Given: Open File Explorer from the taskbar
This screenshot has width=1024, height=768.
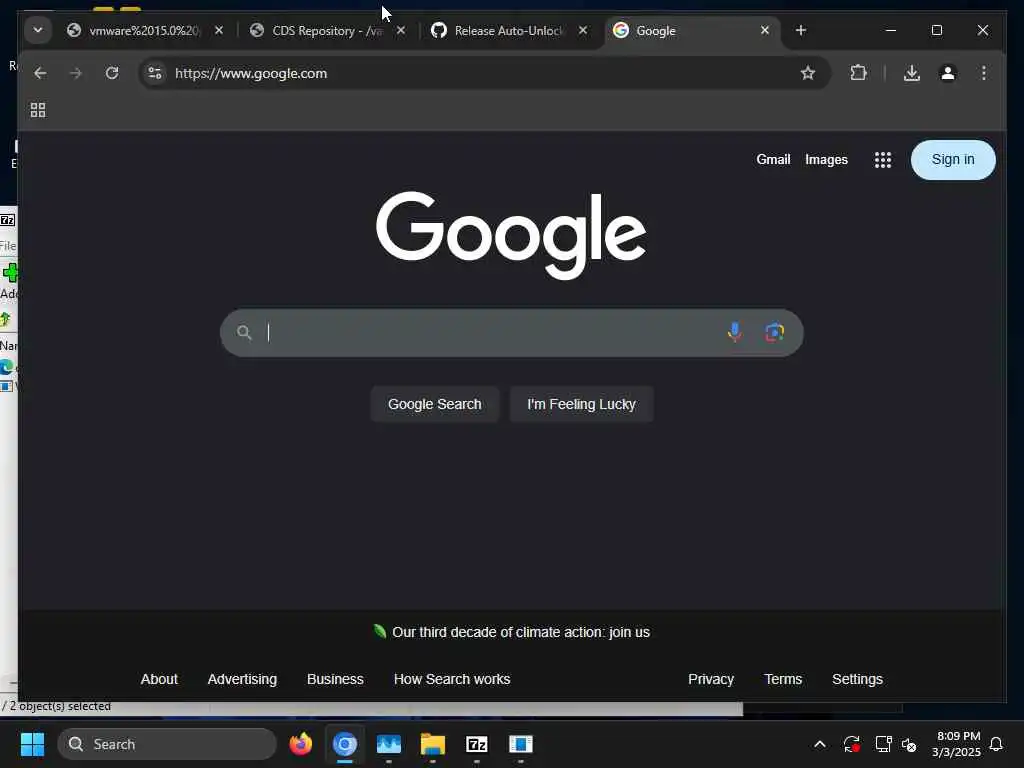Looking at the screenshot, I should click(x=432, y=744).
